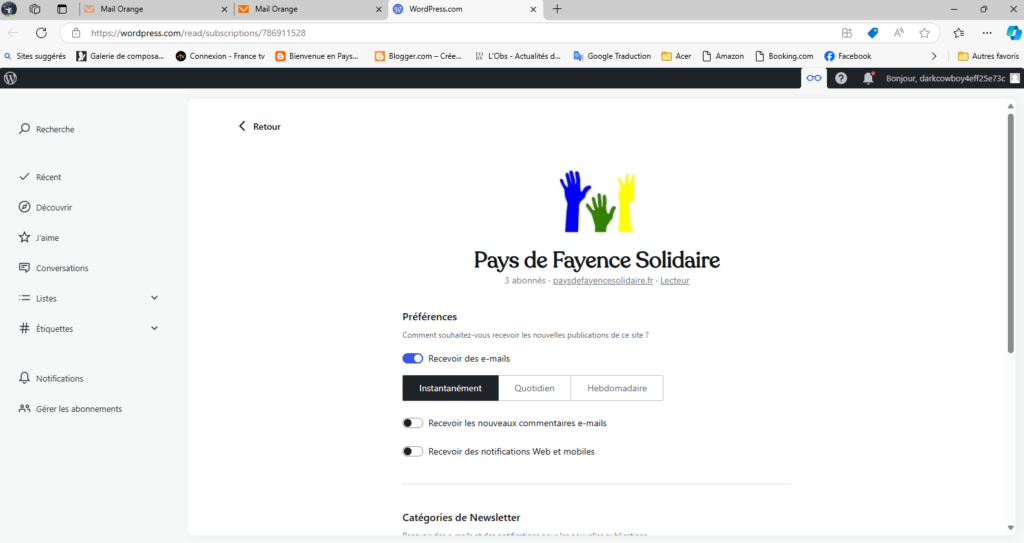Show more bookmarks with the overflow chevron
1024x543 pixels.
click(934, 56)
